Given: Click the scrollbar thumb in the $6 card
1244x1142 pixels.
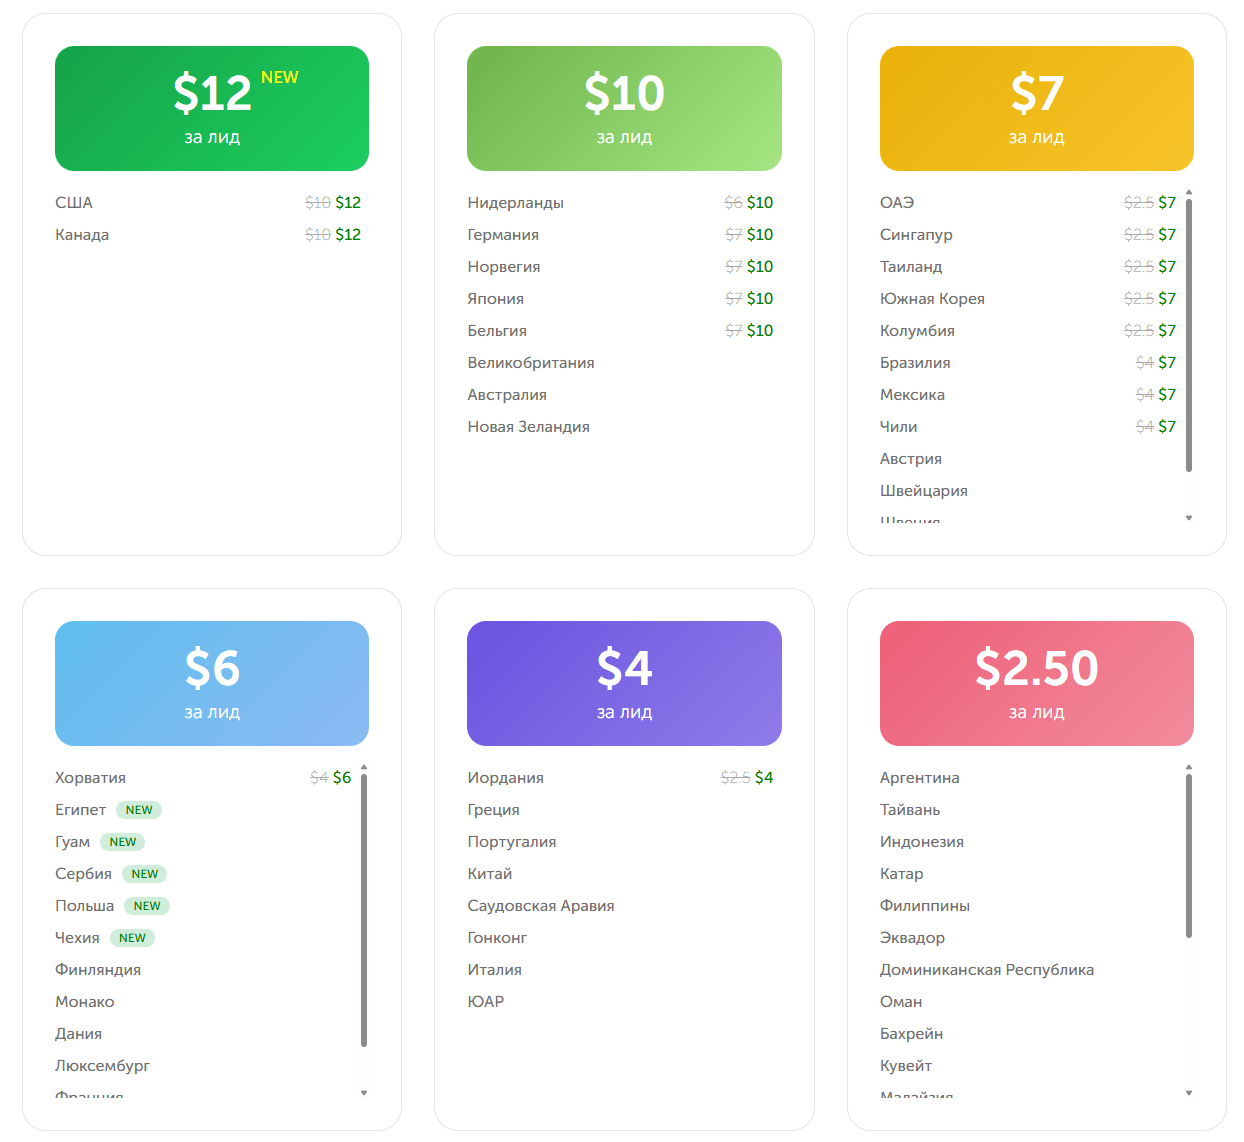Looking at the screenshot, I should tap(364, 910).
